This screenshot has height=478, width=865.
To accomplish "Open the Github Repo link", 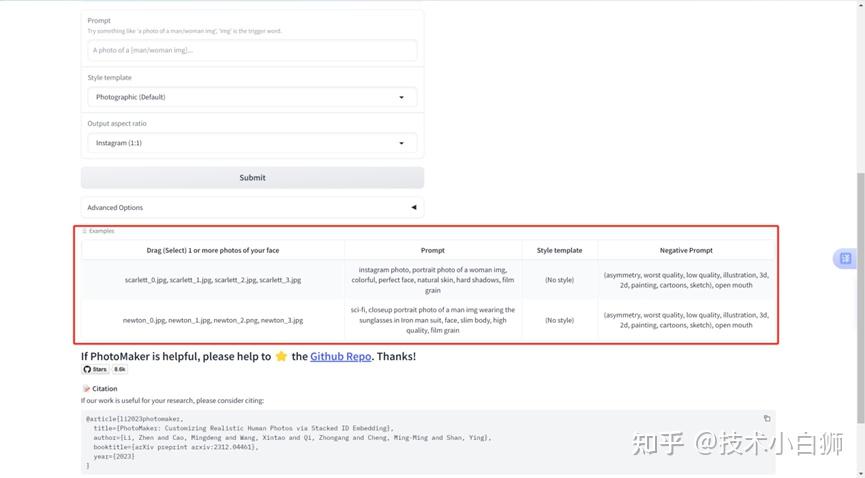I will click(341, 356).
